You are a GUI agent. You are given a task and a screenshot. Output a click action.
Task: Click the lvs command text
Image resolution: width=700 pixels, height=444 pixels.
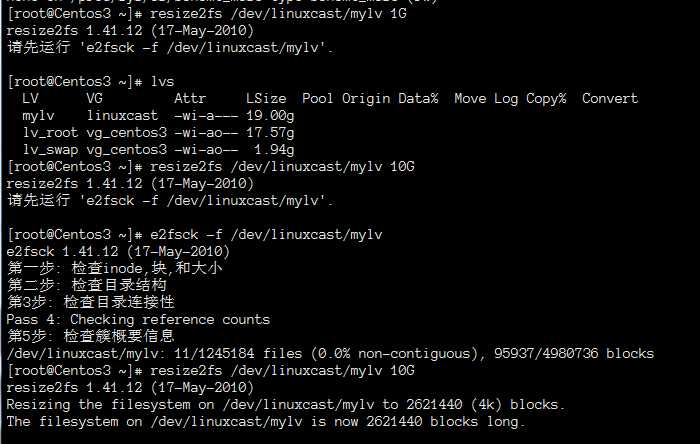click(x=162, y=81)
